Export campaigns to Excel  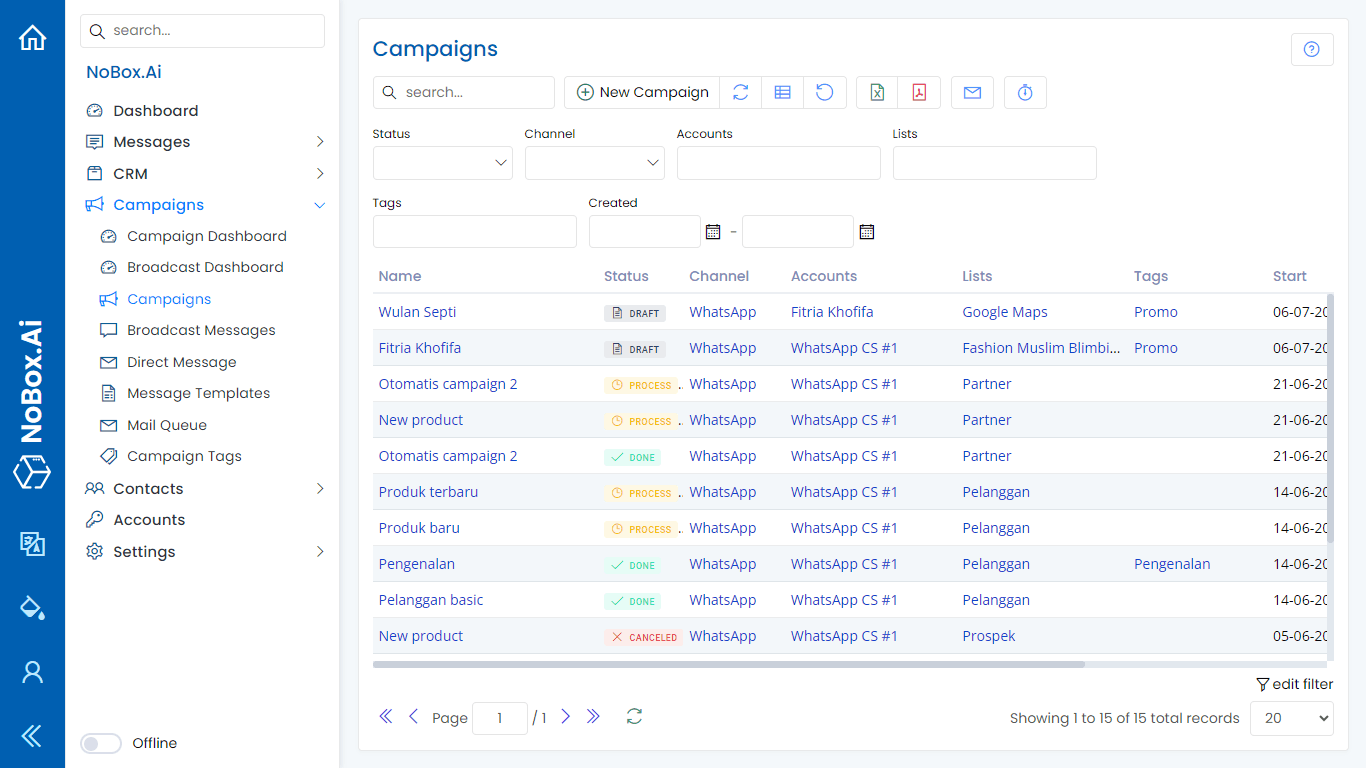click(876, 92)
